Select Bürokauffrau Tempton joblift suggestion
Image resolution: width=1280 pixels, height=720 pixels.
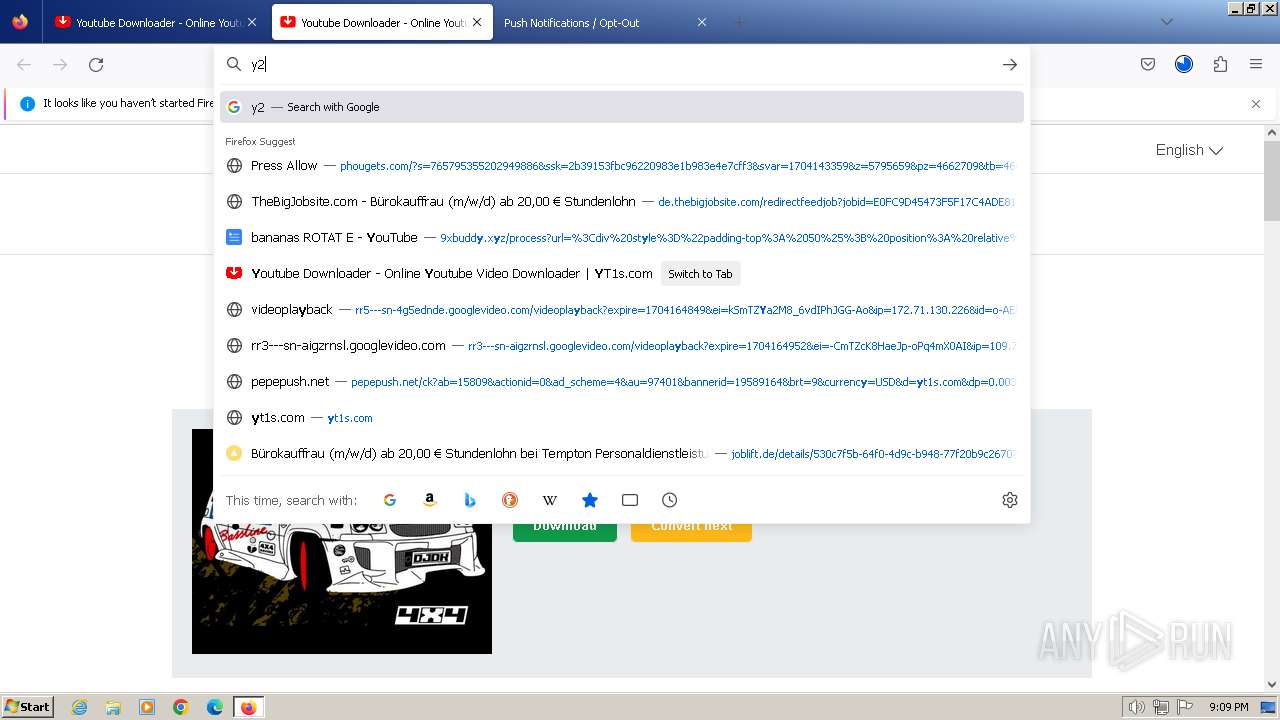[x=622, y=454]
